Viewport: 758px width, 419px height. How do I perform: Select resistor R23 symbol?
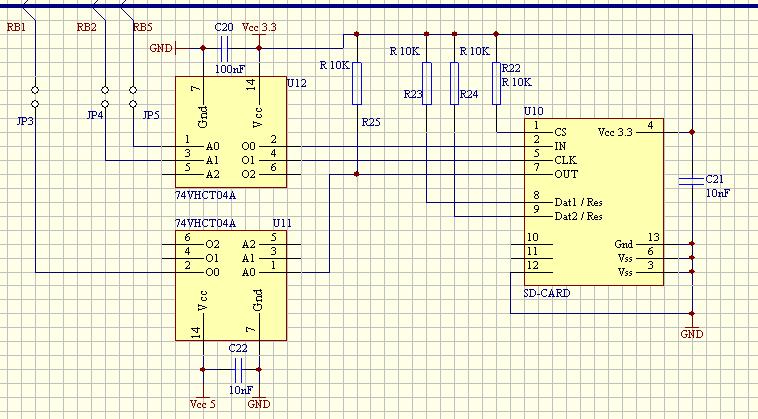[426, 83]
